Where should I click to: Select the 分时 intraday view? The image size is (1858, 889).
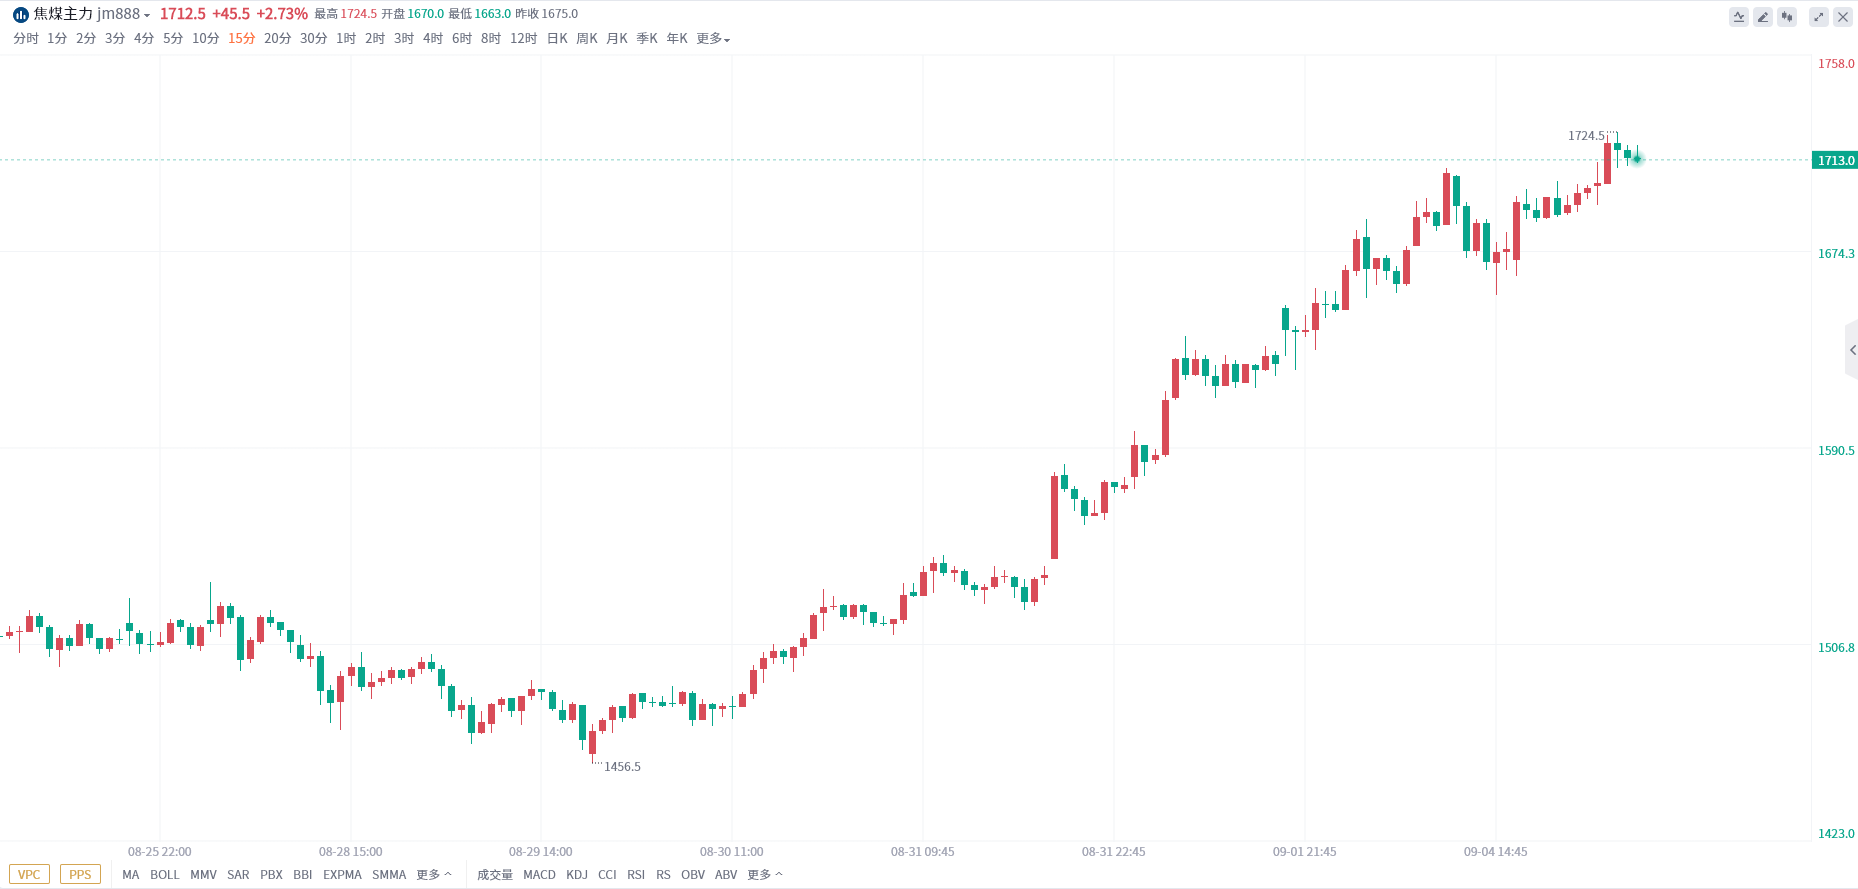(x=26, y=39)
